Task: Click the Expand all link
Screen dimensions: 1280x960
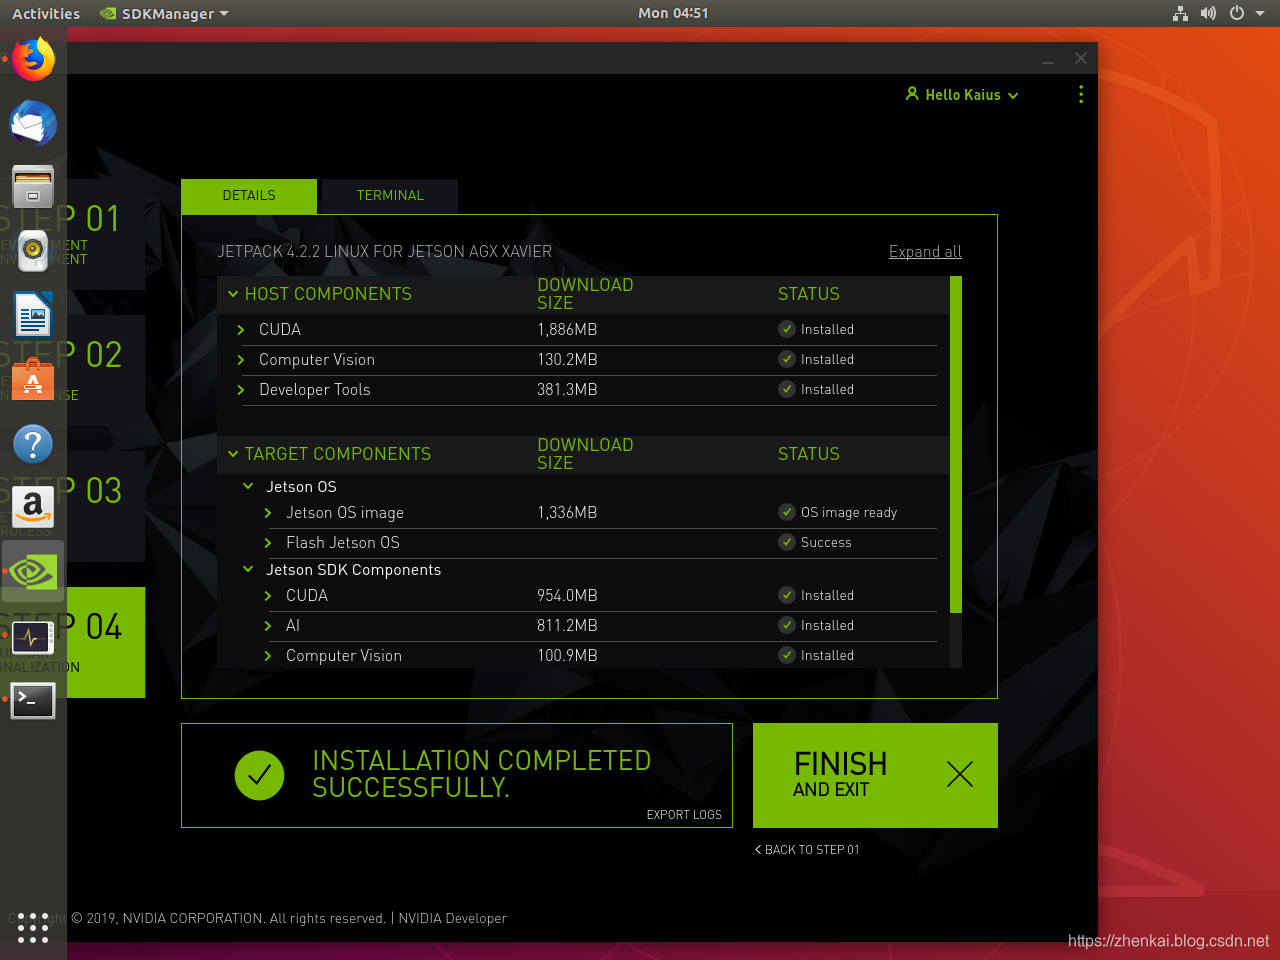Action: 925,252
